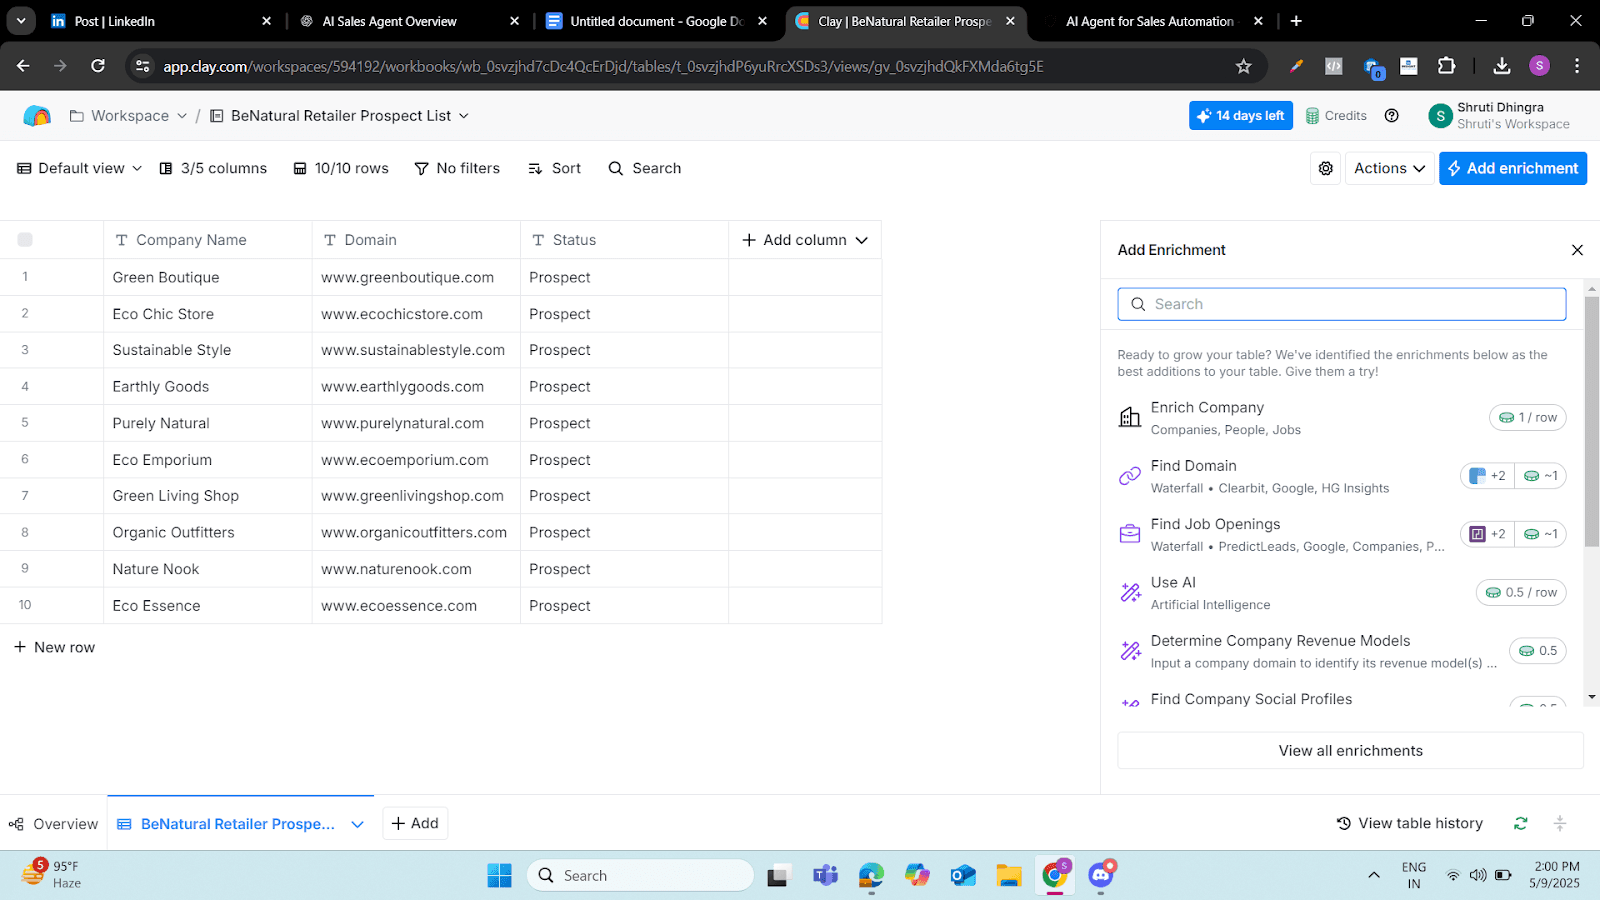Viewport: 1600px width, 900px height.
Task: Open the 10/10 rows selector
Action: [x=341, y=169]
